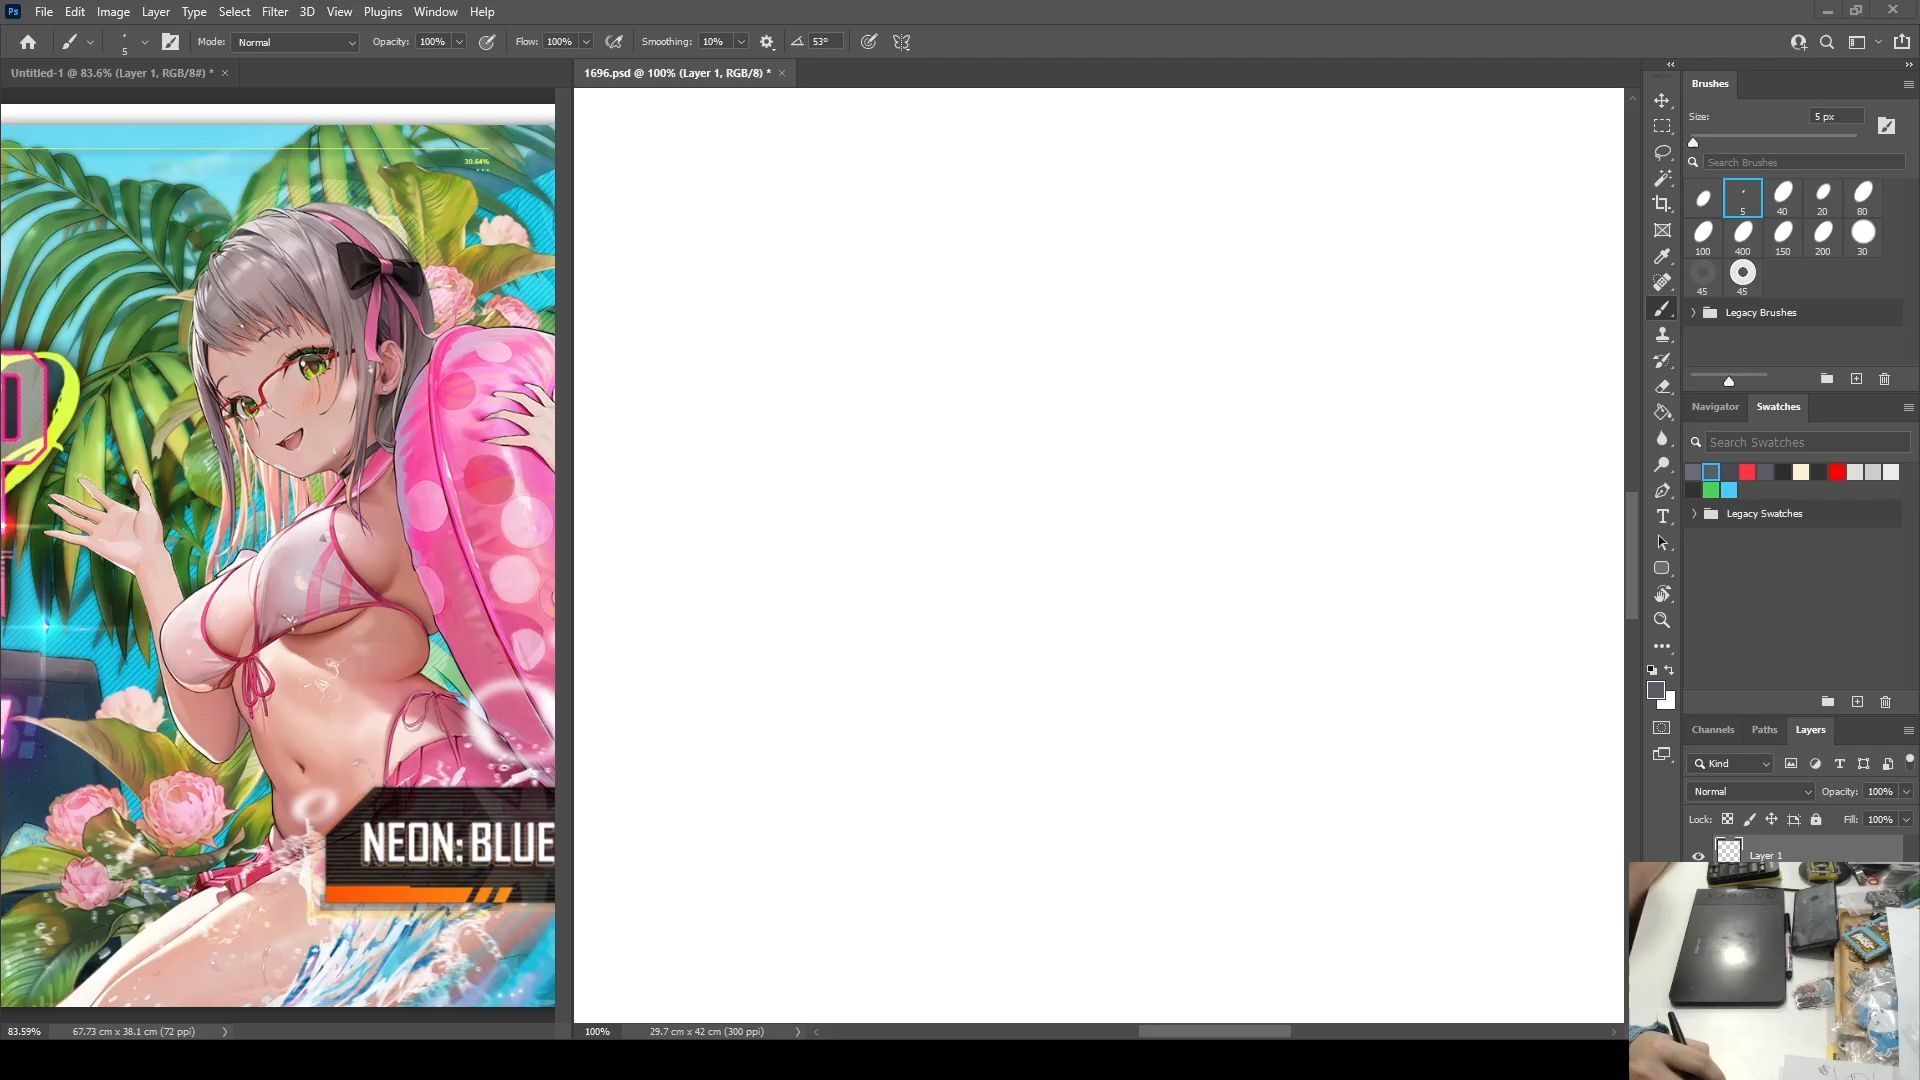Click the Search Brushes field
1920x1080 pixels.
1804,162
